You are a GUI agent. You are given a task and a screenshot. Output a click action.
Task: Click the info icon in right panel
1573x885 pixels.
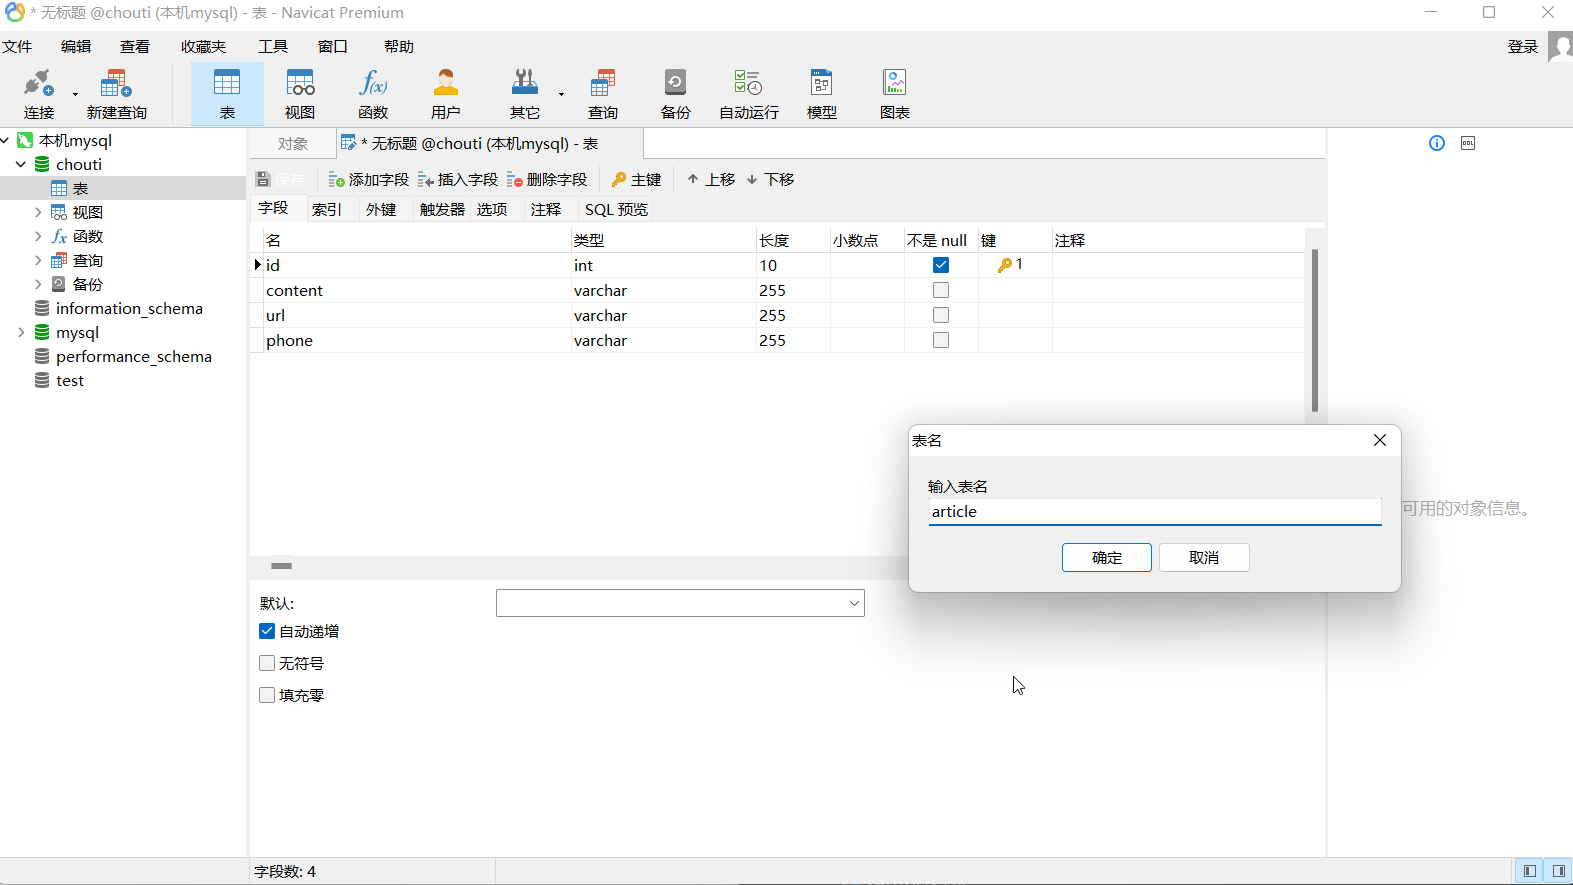[1437, 143]
